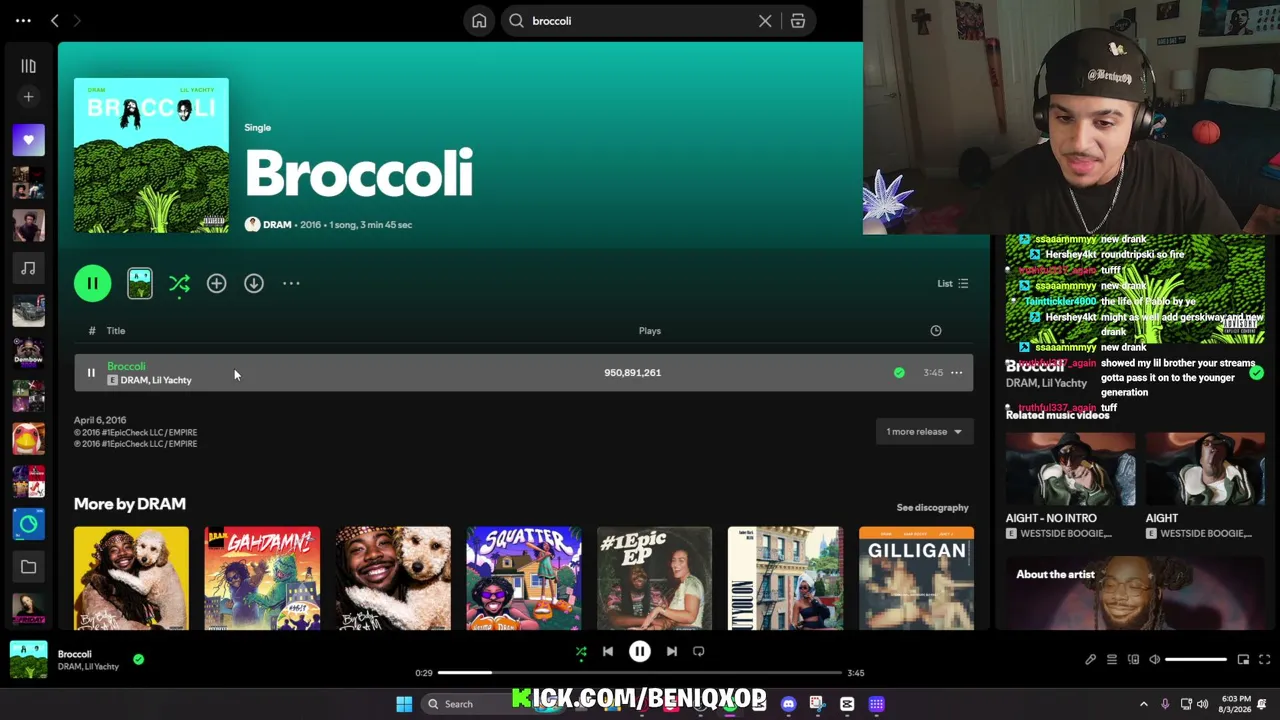Show lyrics with the microphone icon

click(x=1090, y=660)
